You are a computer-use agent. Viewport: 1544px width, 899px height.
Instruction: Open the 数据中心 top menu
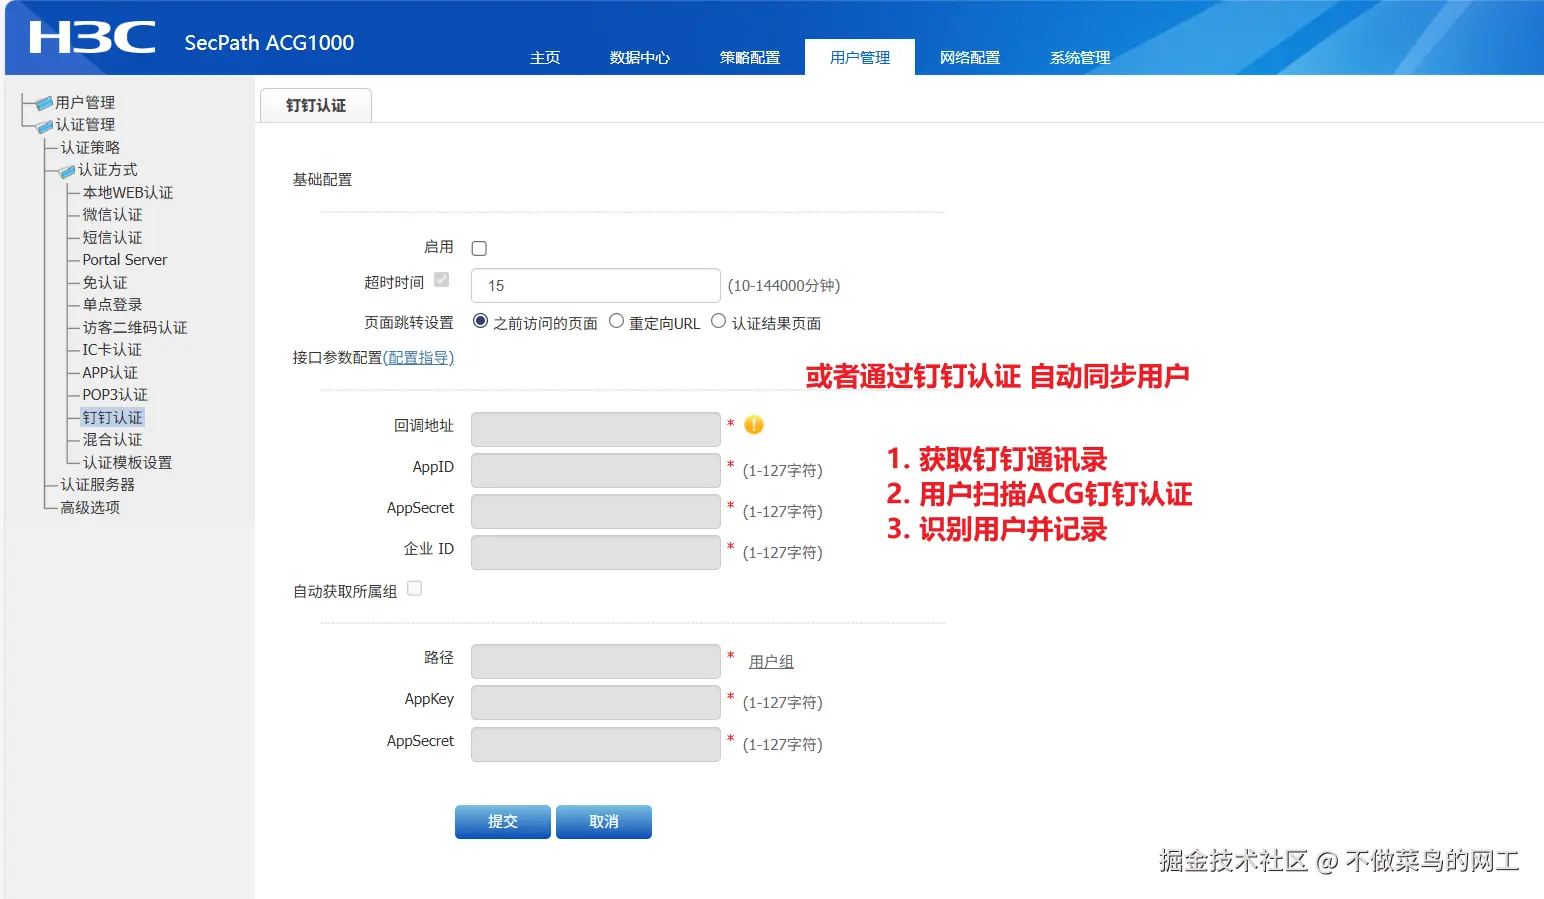[640, 58]
